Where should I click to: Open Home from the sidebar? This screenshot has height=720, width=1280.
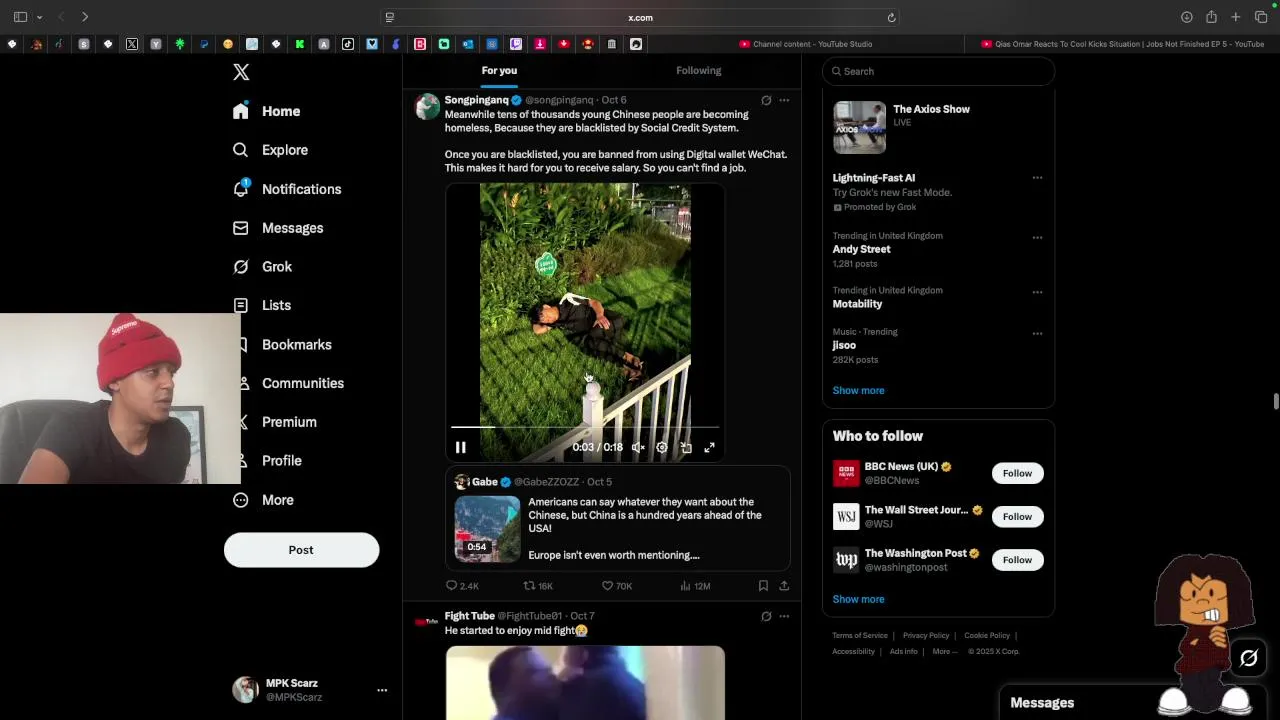(266, 111)
